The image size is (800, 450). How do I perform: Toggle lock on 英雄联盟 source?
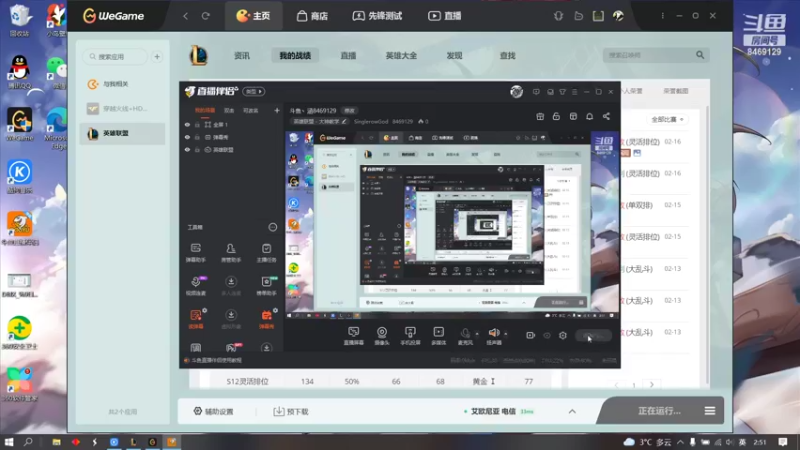coord(197,150)
